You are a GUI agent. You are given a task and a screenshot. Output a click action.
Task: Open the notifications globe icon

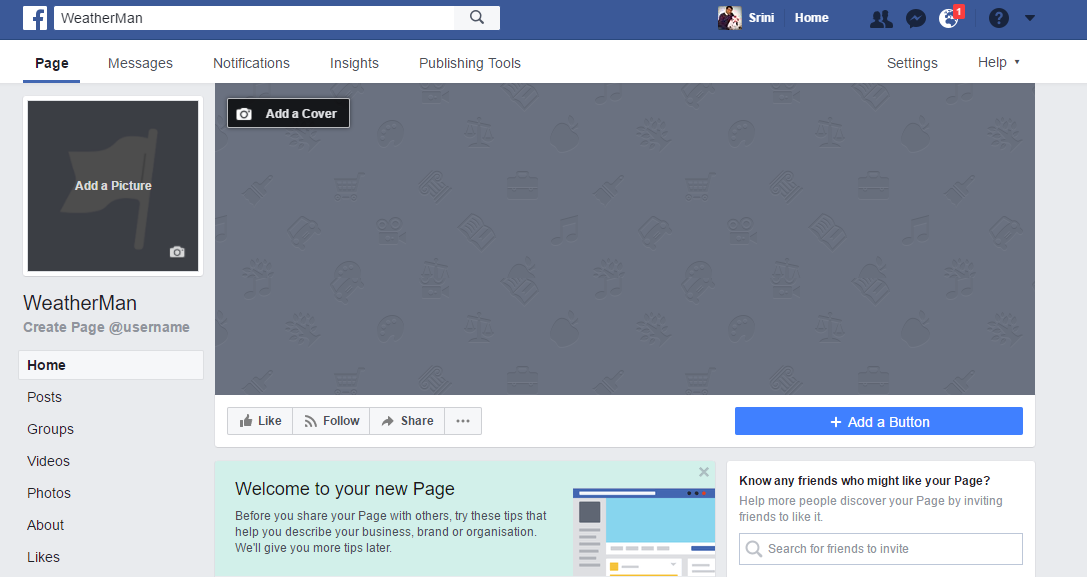[x=949, y=18]
